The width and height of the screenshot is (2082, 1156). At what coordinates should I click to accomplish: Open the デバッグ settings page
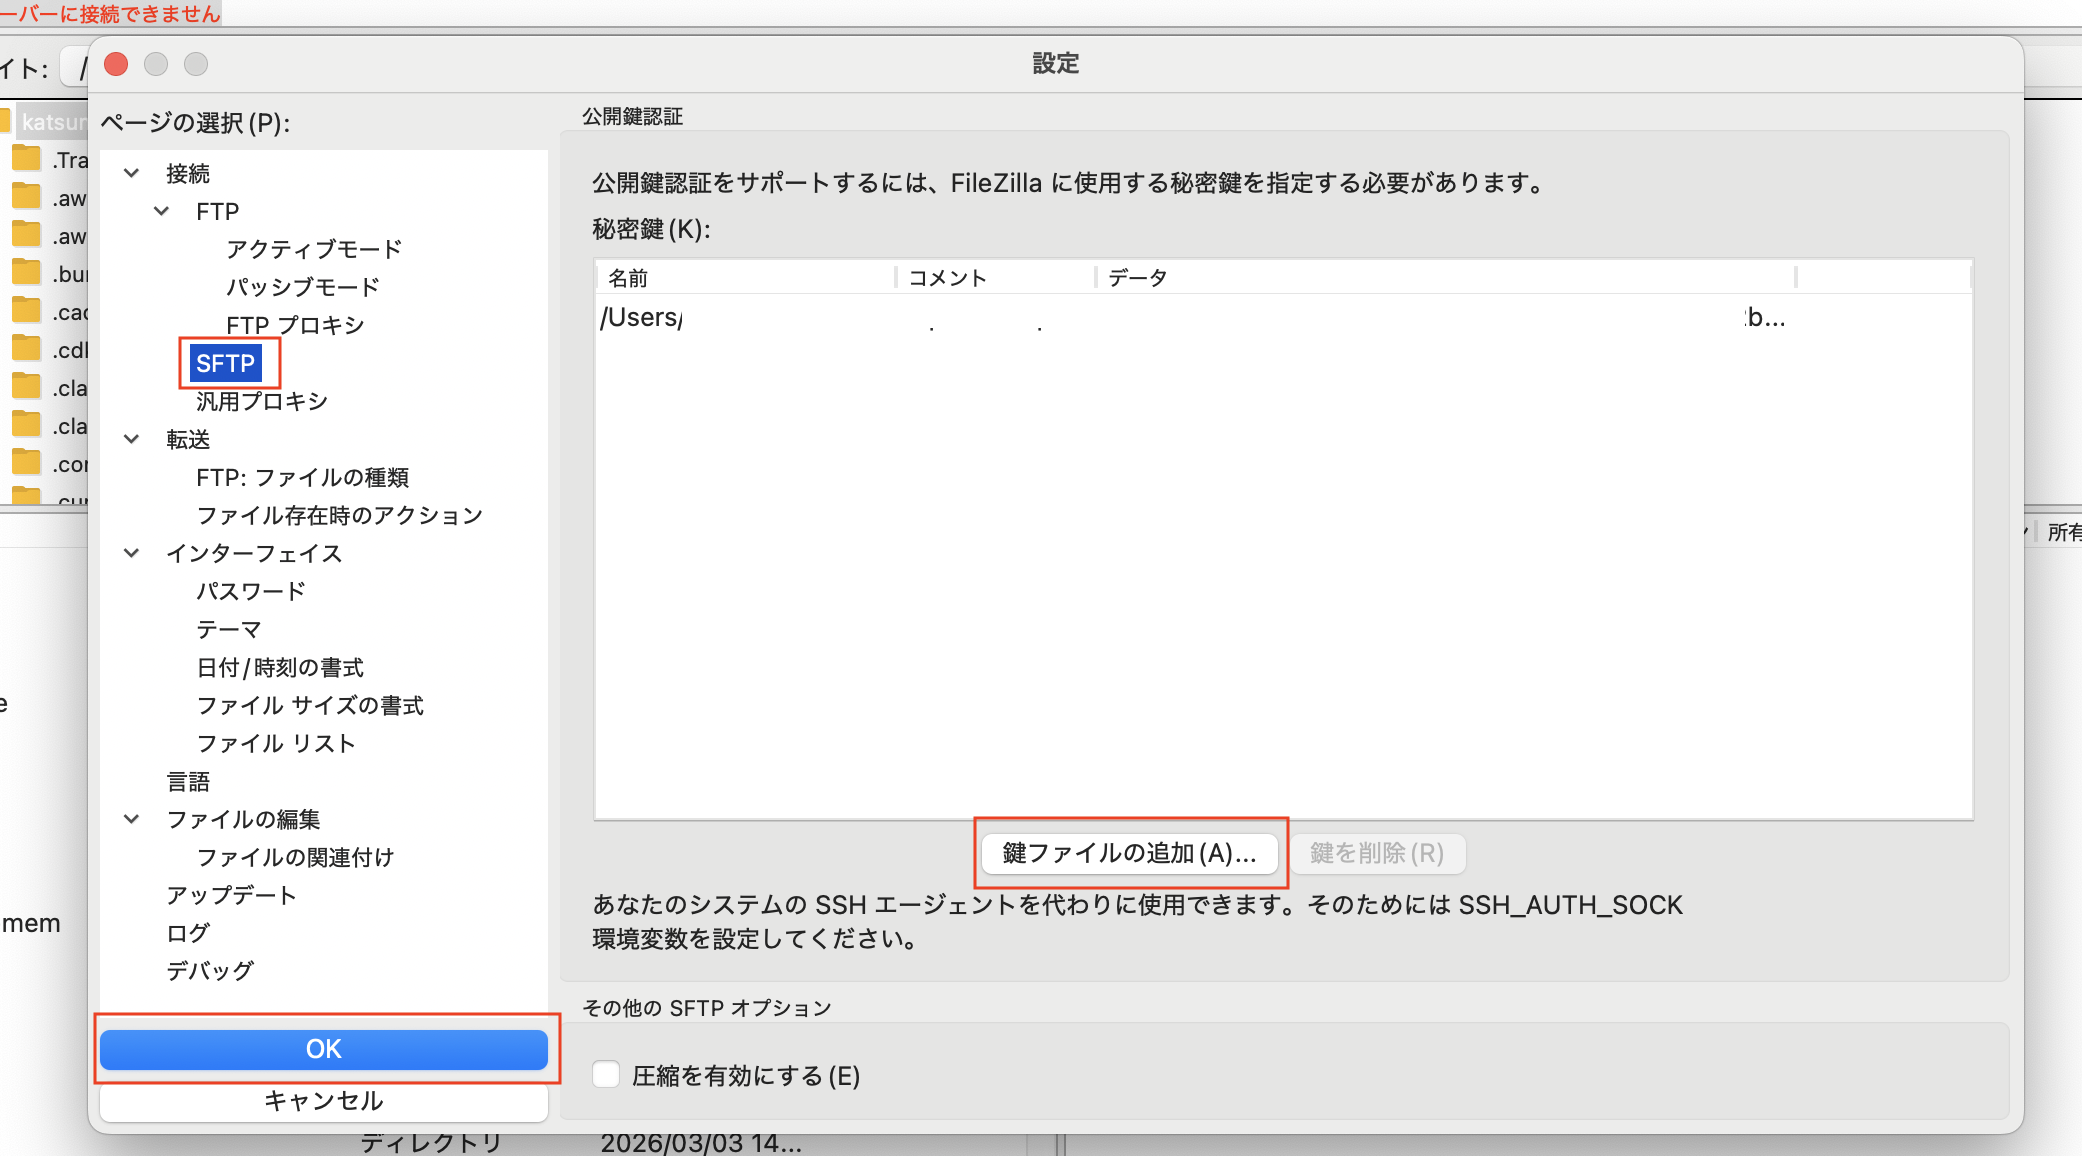[x=209, y=970]
